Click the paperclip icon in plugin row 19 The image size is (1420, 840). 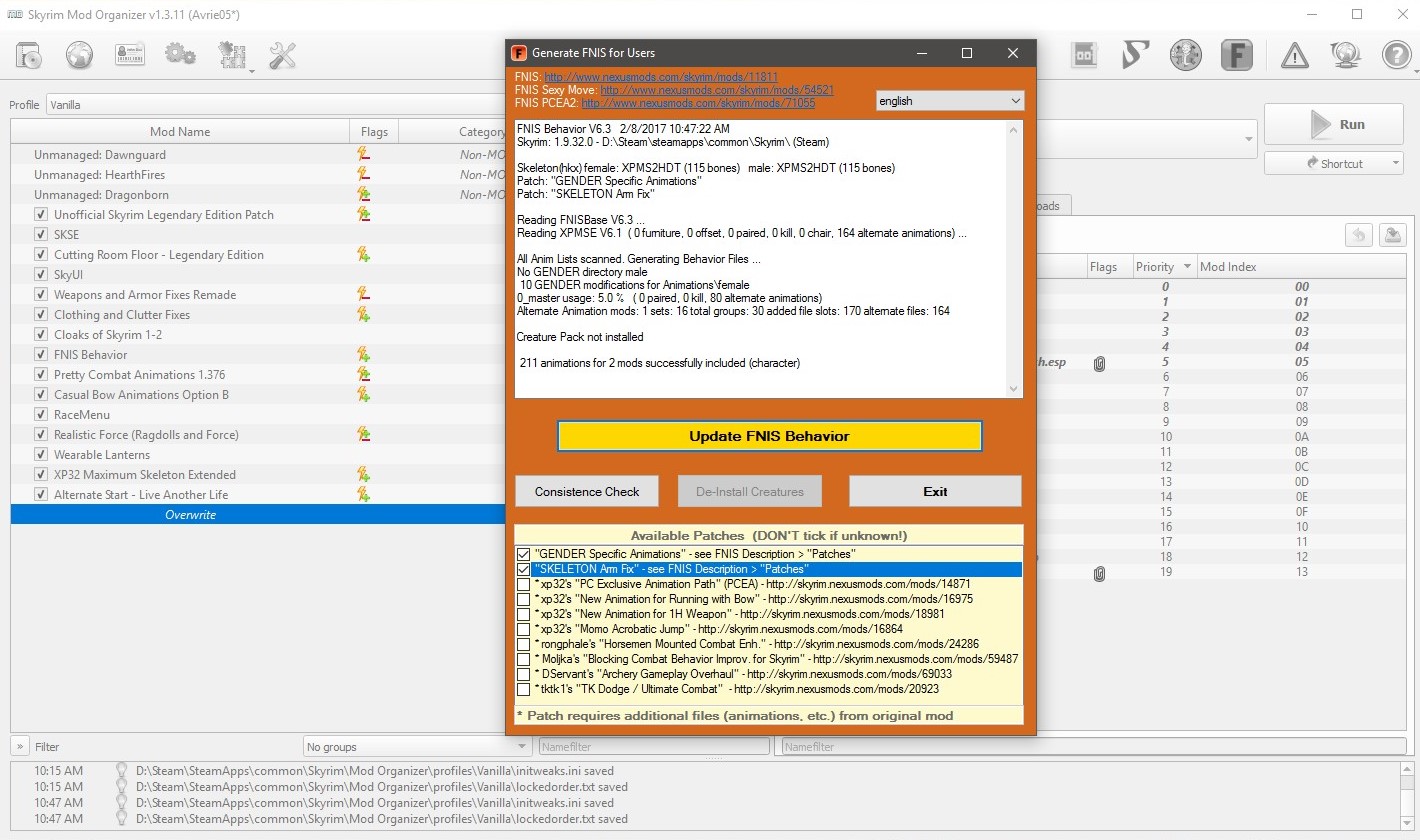point(1100,573)
